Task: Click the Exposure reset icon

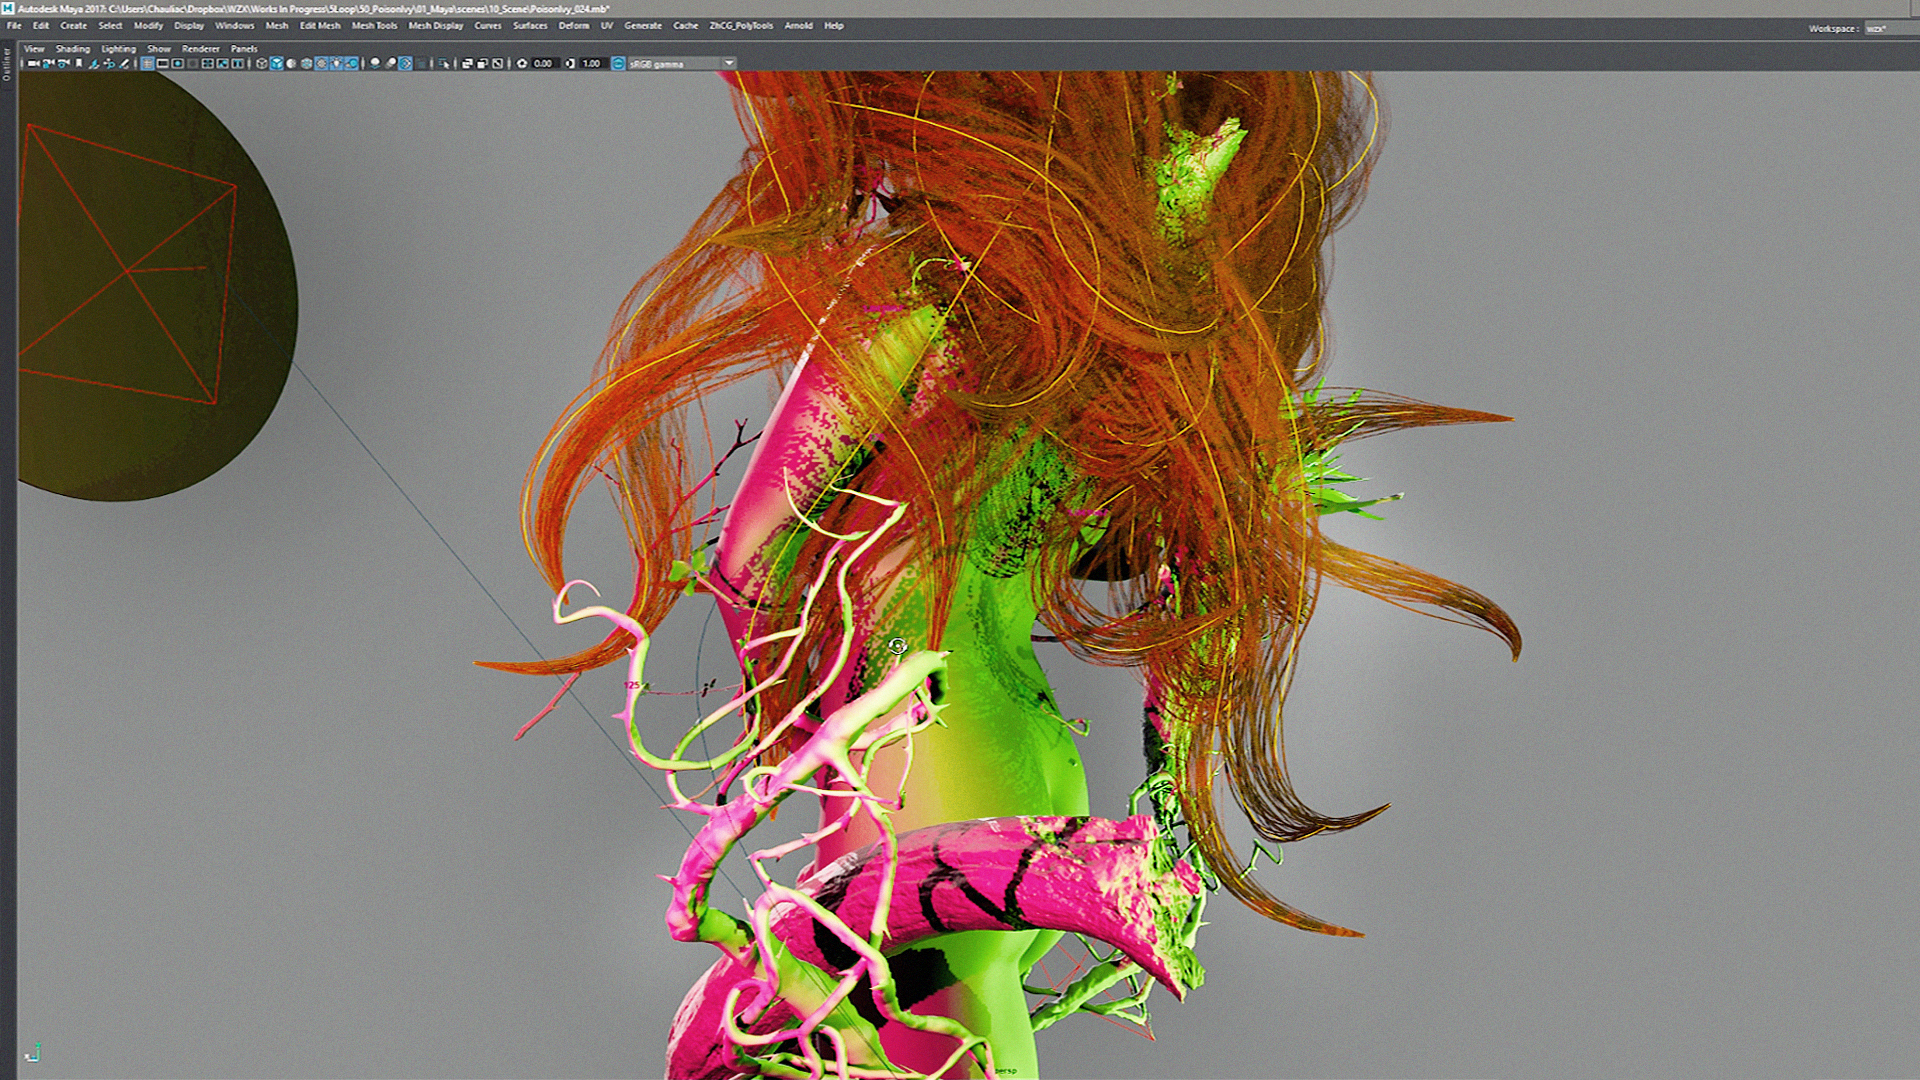Action: [x=522, y=63]
